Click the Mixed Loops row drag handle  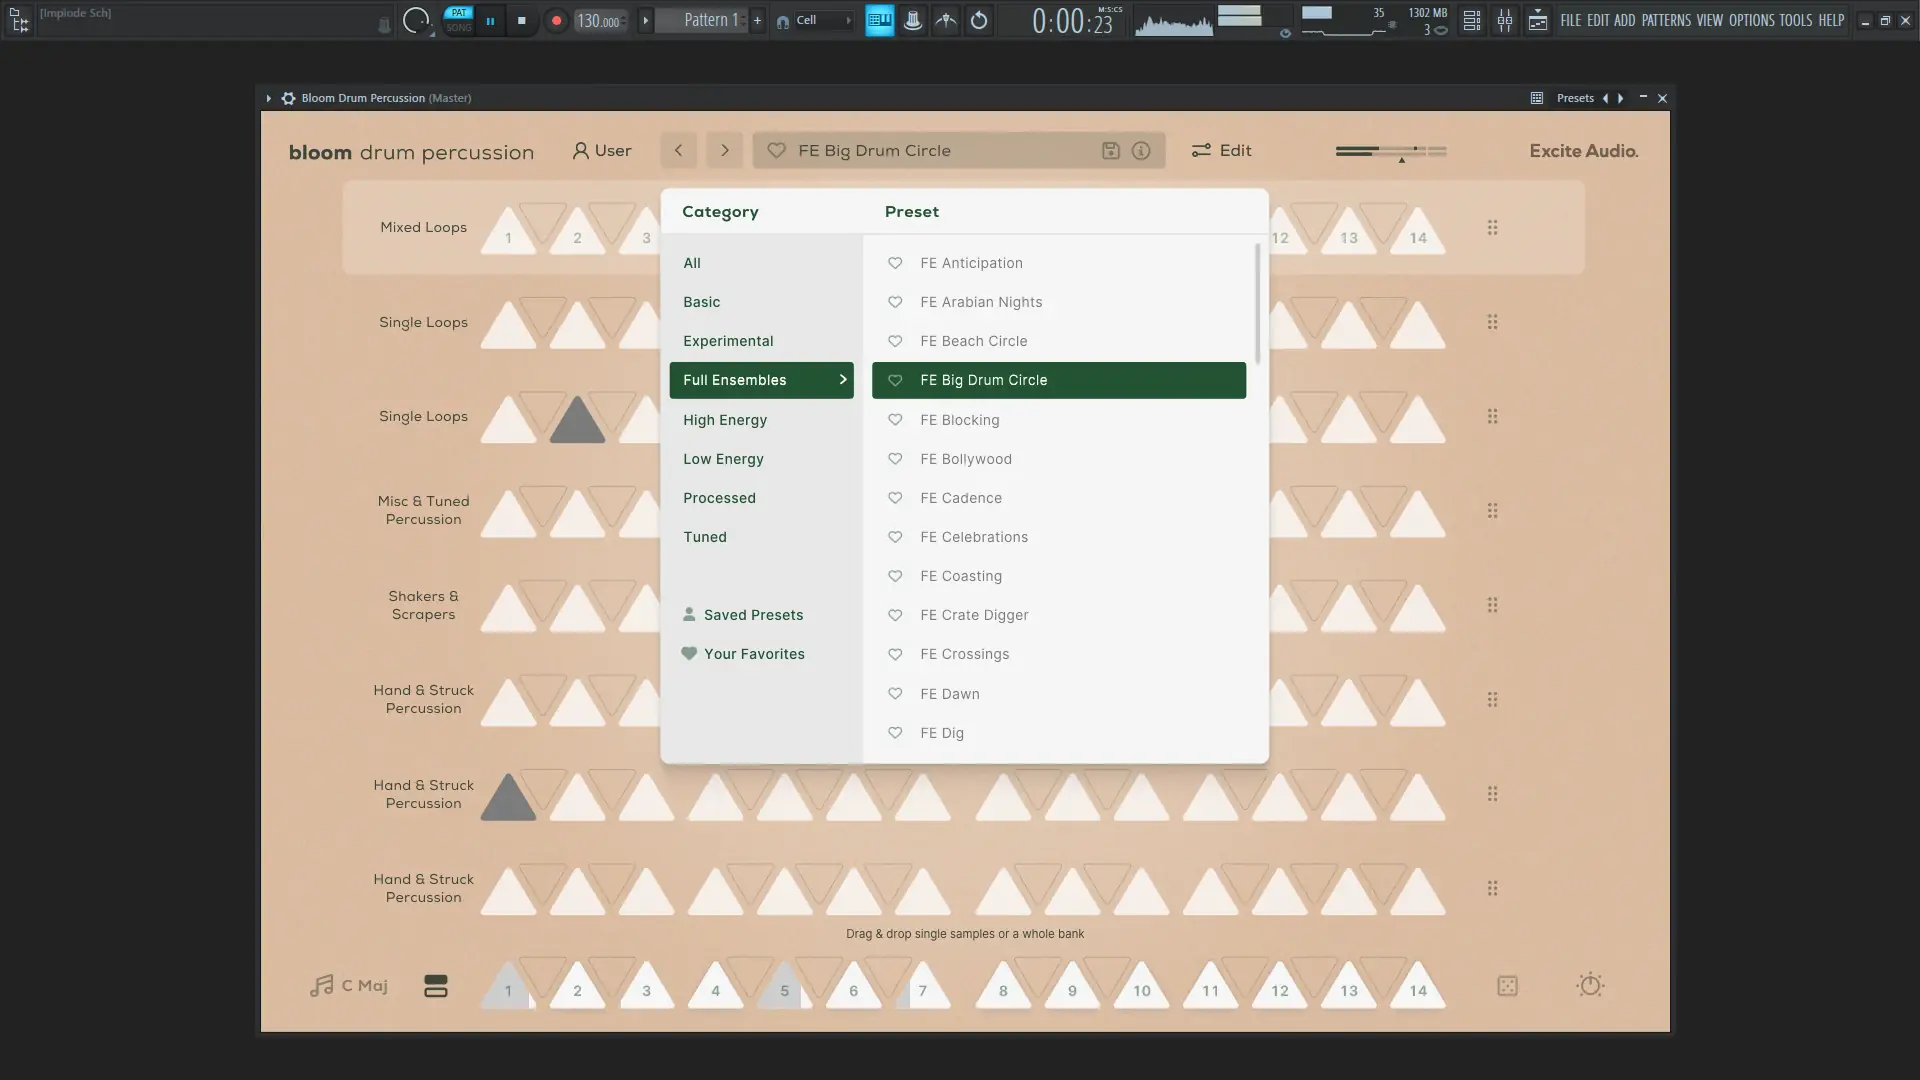pyautogui.click(x=1492, y=228)
